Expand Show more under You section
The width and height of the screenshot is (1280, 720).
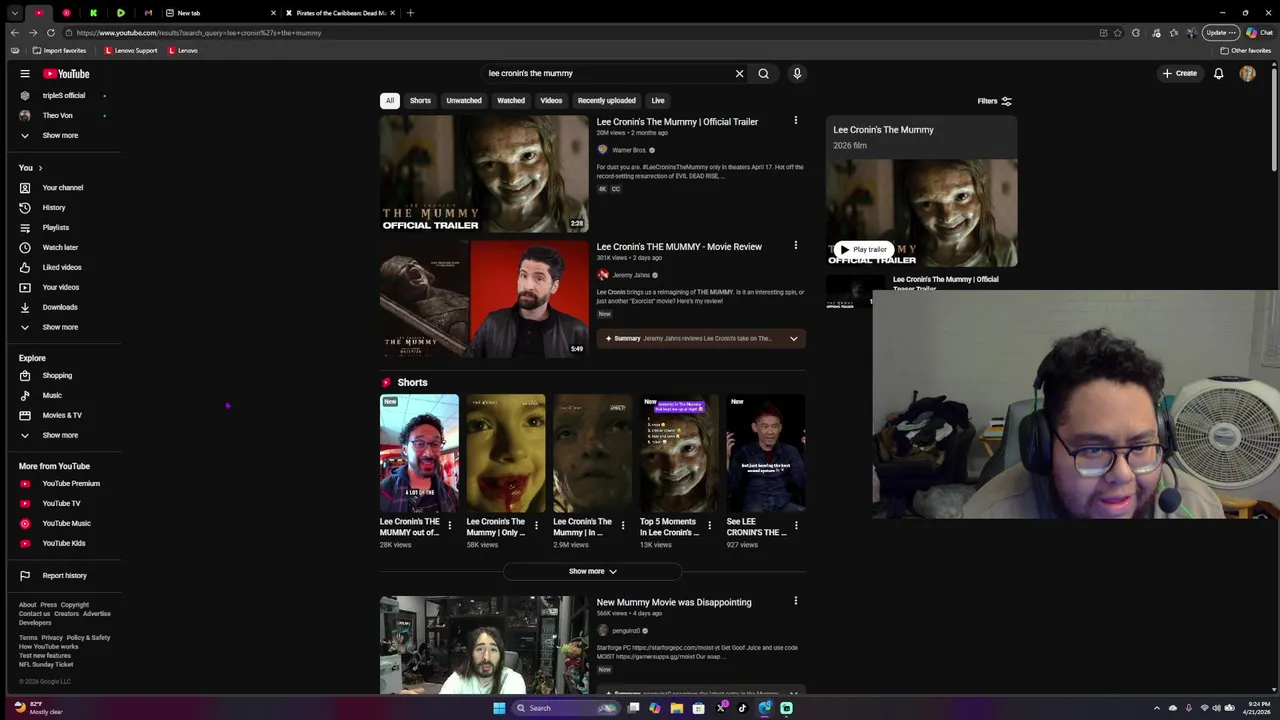(60, 327)
